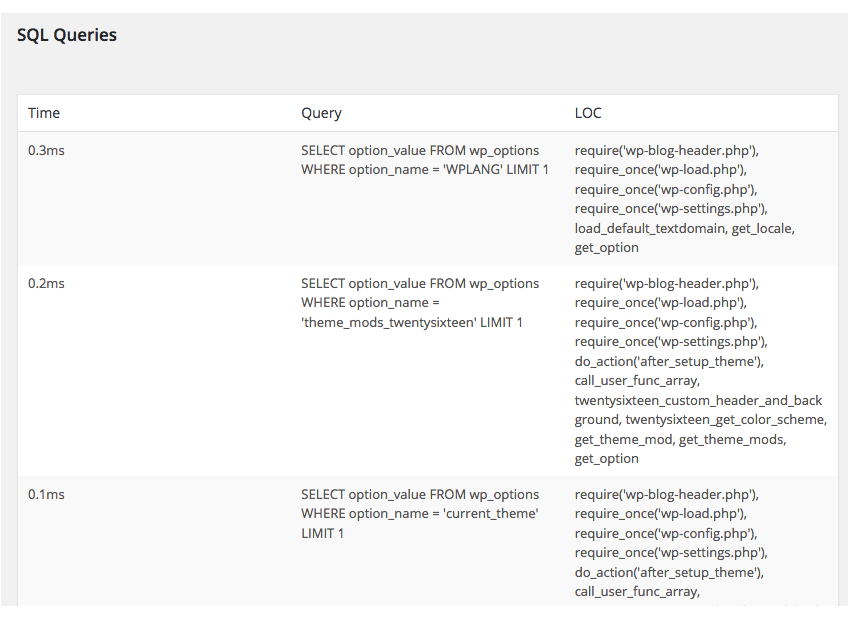
Task: Select the 0.1ms time cell
Action: (46, 494)
